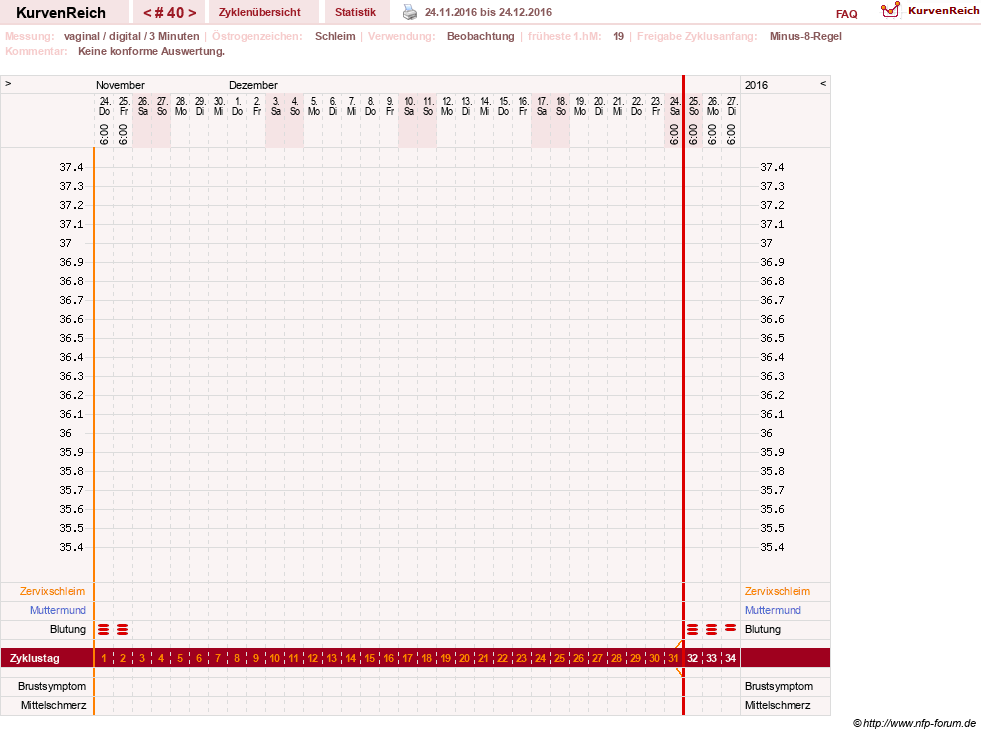
Task: Open the KurvenReich logo icon
Action: point(890,10)
